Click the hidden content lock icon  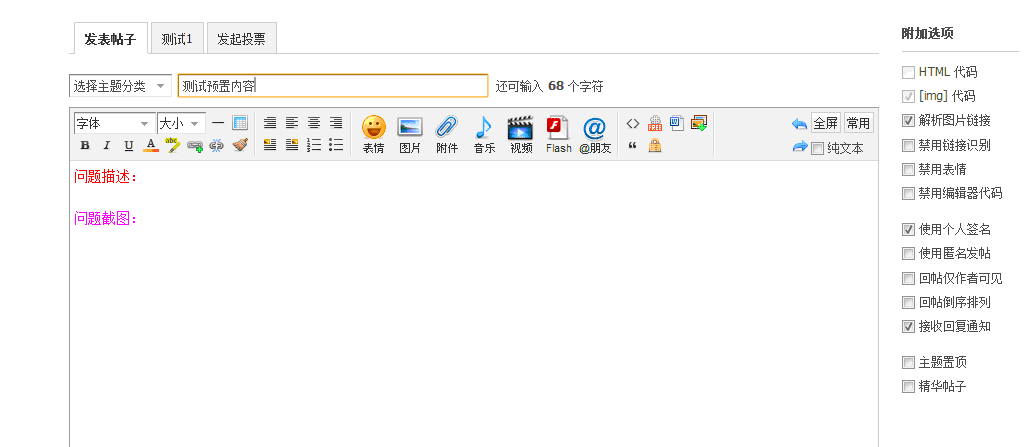click(655, 146)
